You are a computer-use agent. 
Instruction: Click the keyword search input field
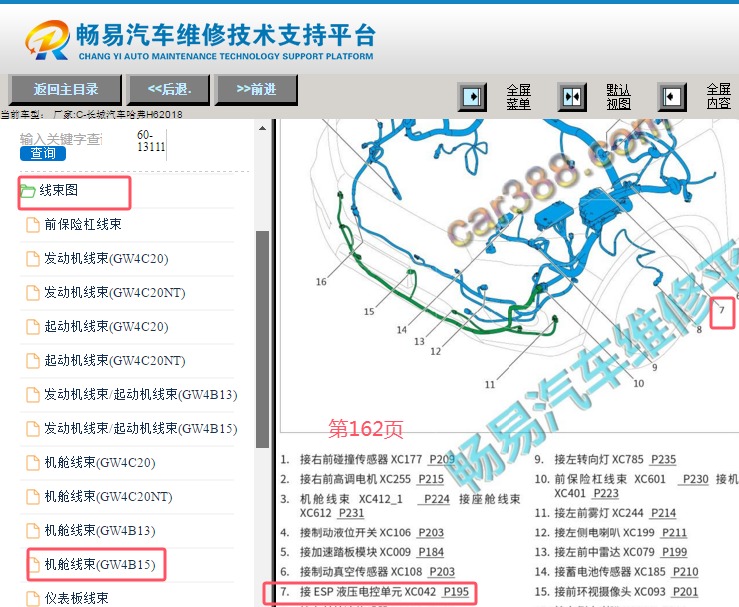61,139
